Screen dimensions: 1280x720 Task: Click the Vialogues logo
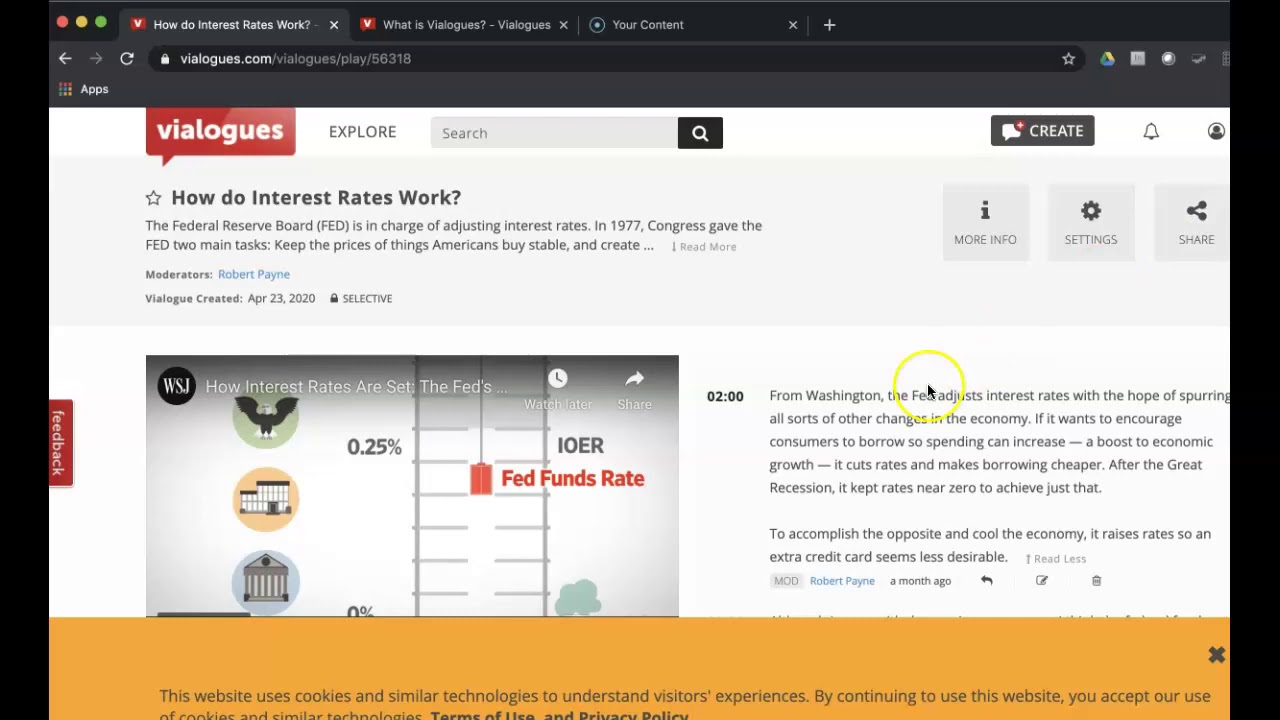click(220, 134)
